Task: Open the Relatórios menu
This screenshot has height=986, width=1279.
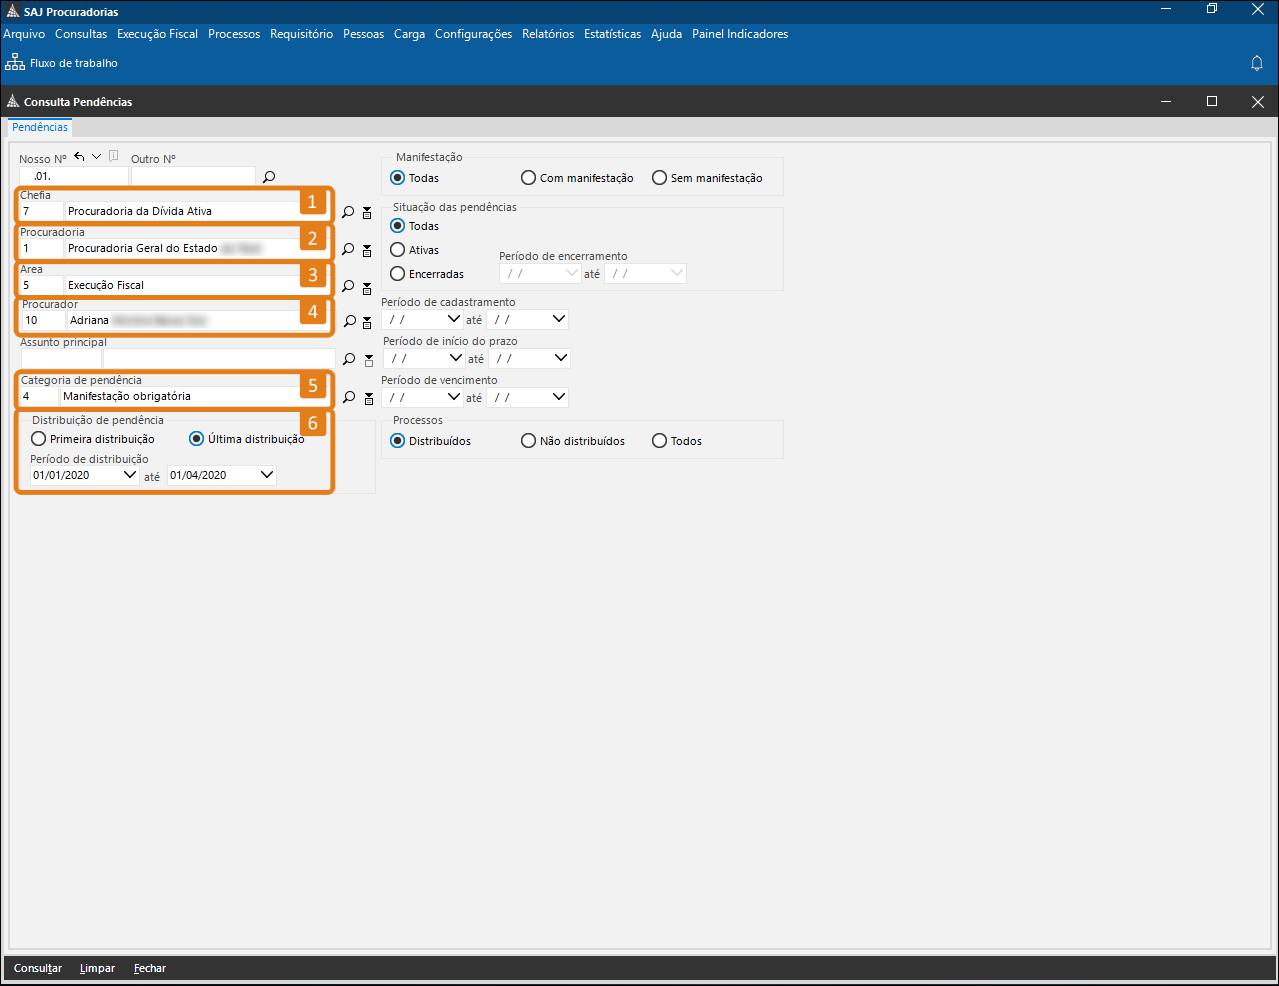Action: pyautogui.click(x=548, y=34)
